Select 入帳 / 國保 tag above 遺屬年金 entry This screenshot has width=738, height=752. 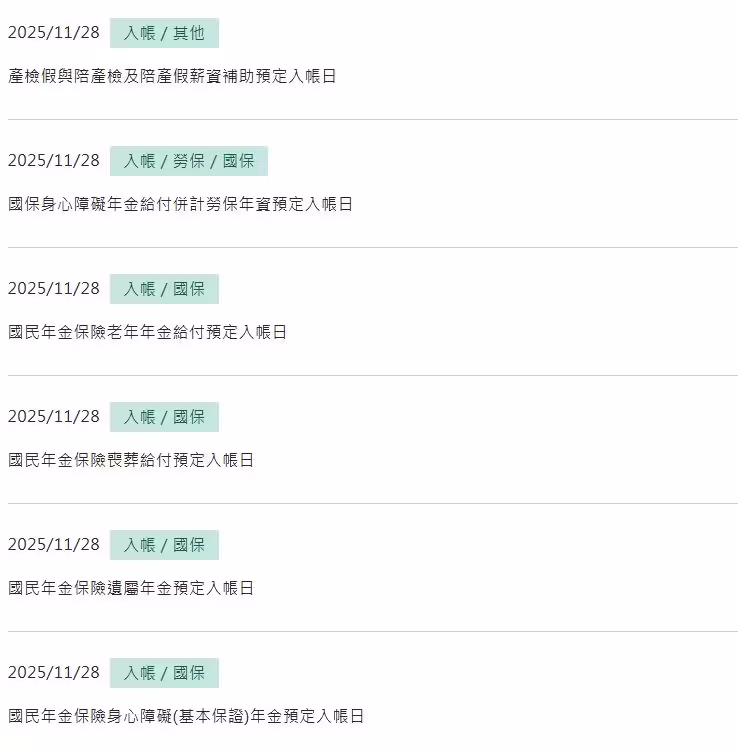[x=164, y=545]
